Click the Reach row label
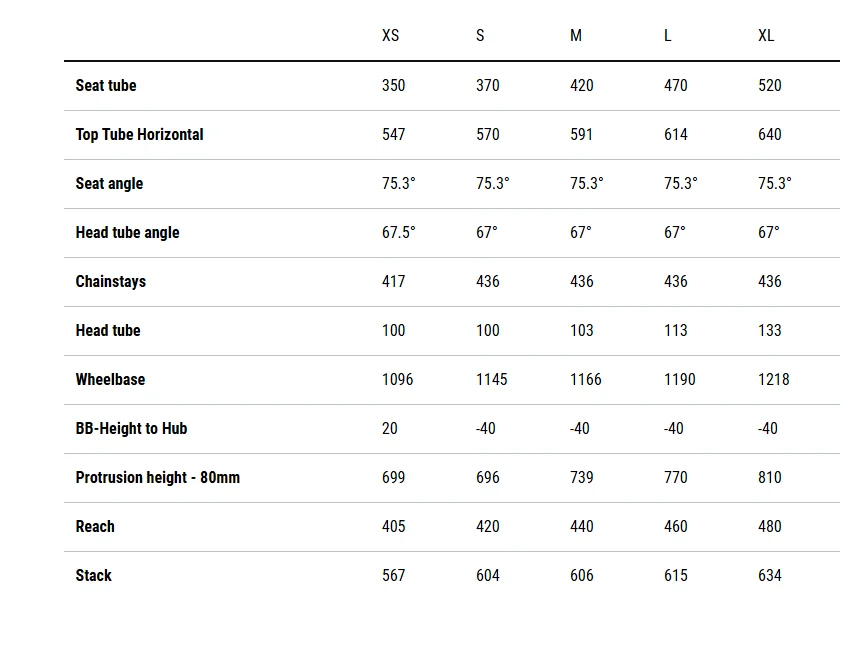This screenshot has height=649, width=860. point(95,527)
